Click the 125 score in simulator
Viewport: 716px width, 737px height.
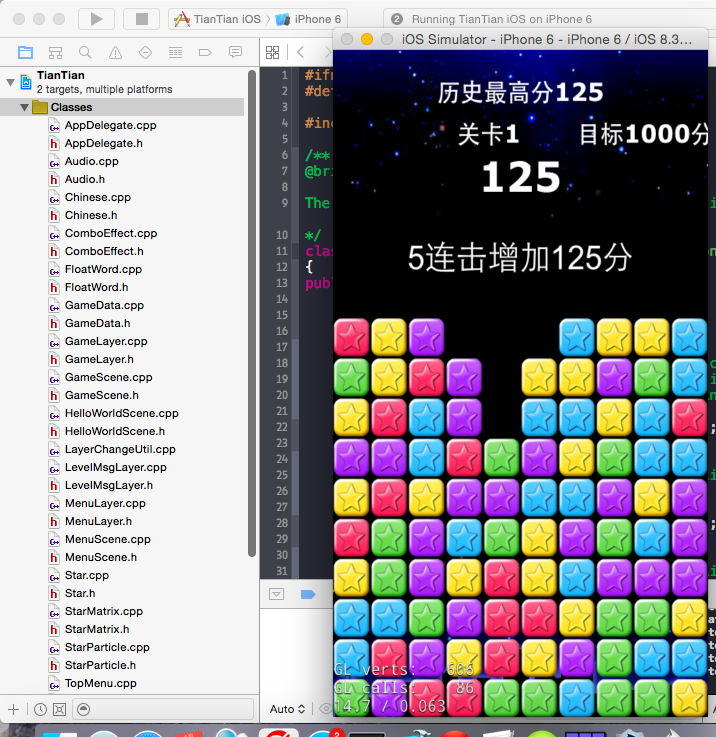pos(521,177)
